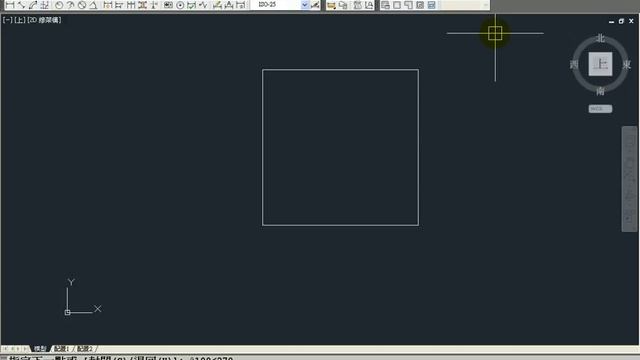Screen dimensions: 640x360
Task: Click the fourth layout toolbar icon
Action: pos(369,5)
